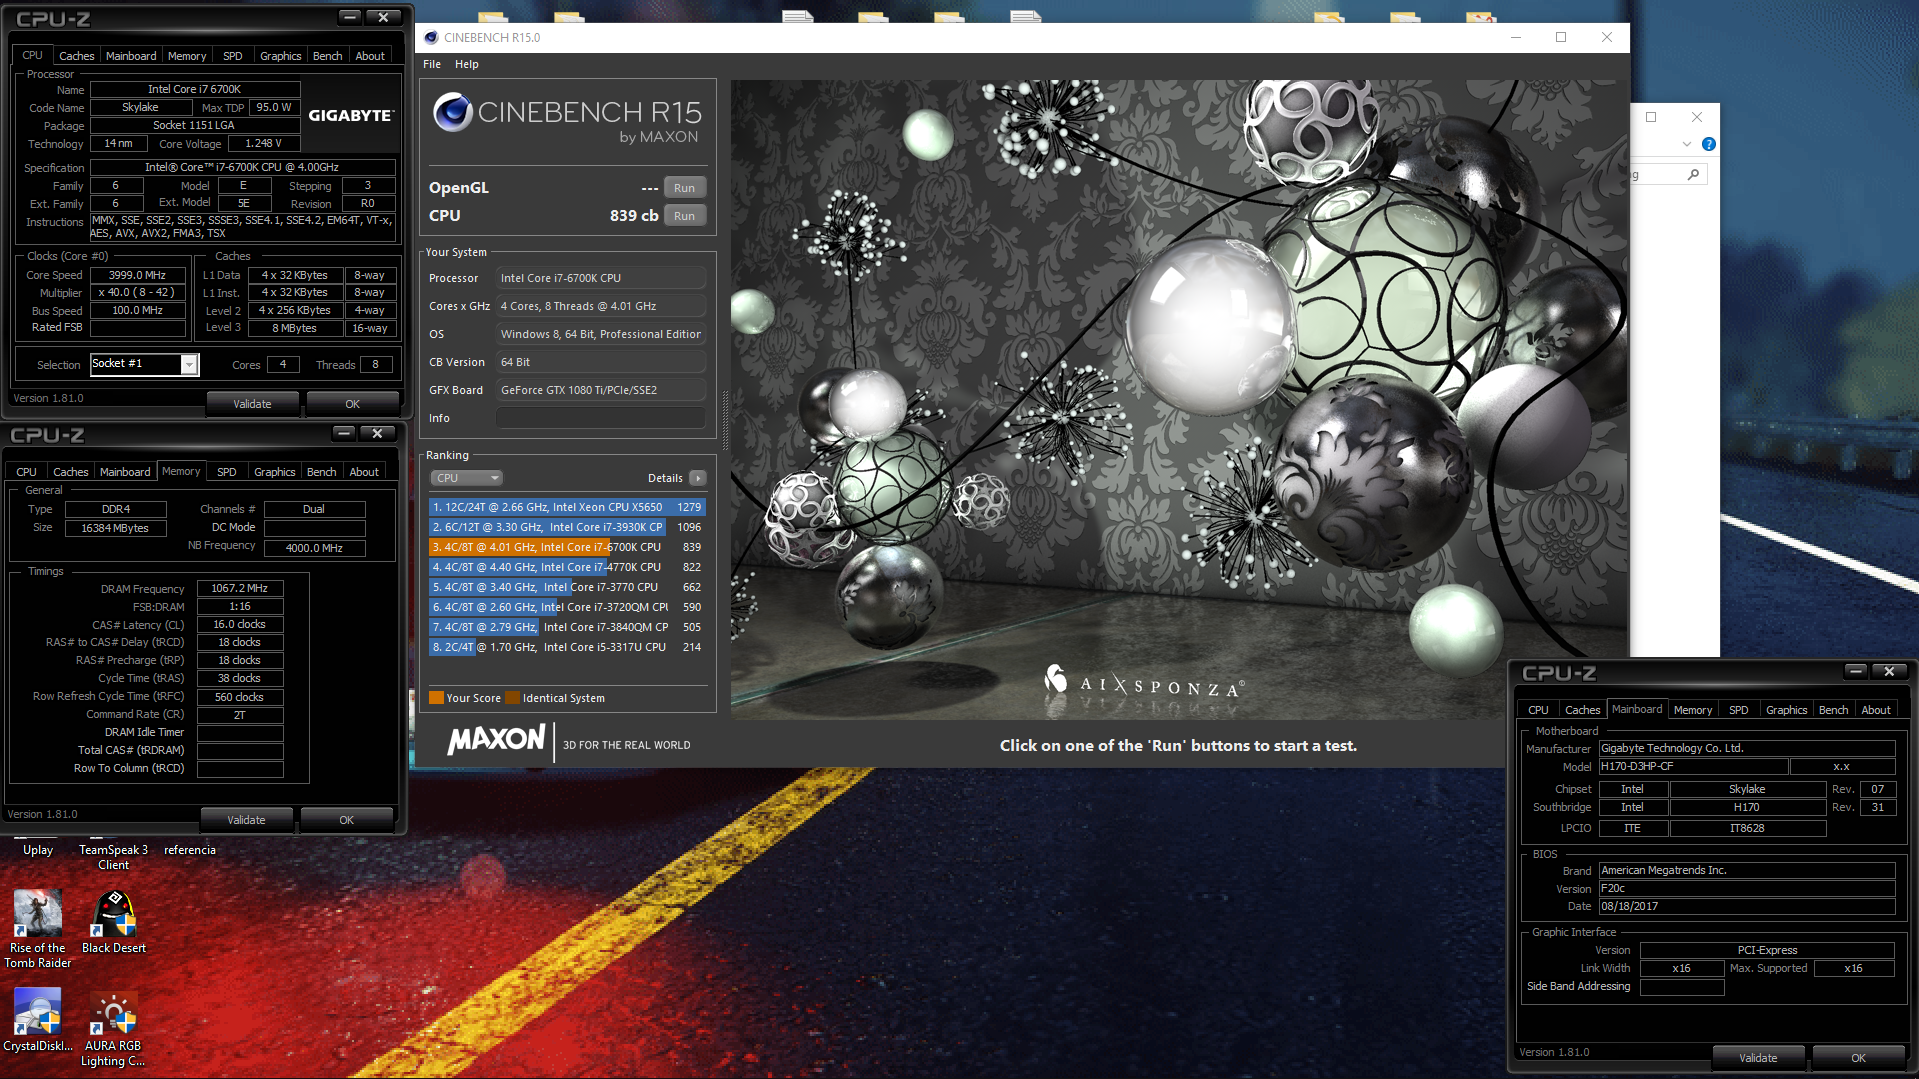
Task: Open the File menu in Cinebench
Action: click(432, 64)
